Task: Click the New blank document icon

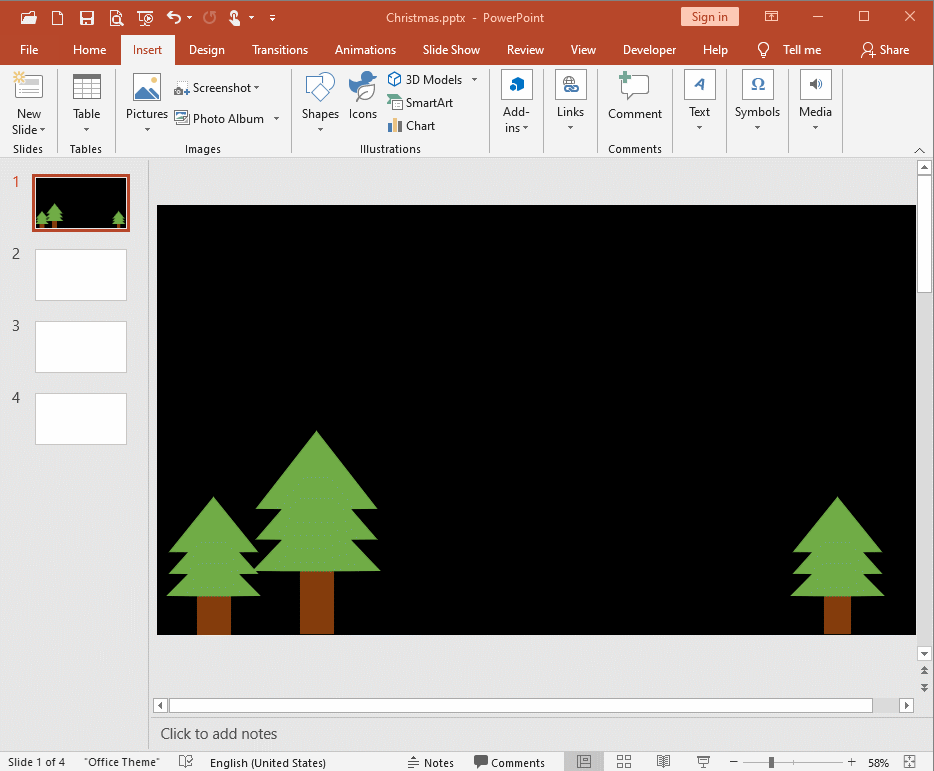Action: point(57,18)
